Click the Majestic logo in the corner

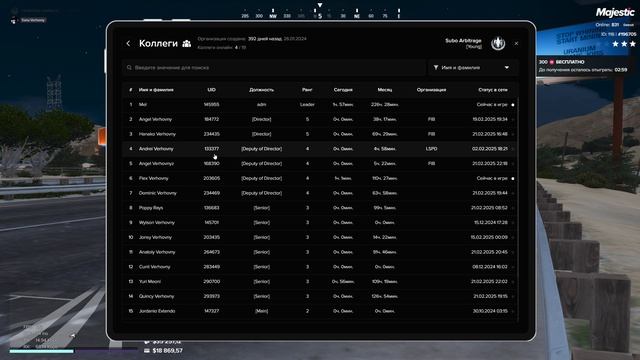(x=615, y=13)
